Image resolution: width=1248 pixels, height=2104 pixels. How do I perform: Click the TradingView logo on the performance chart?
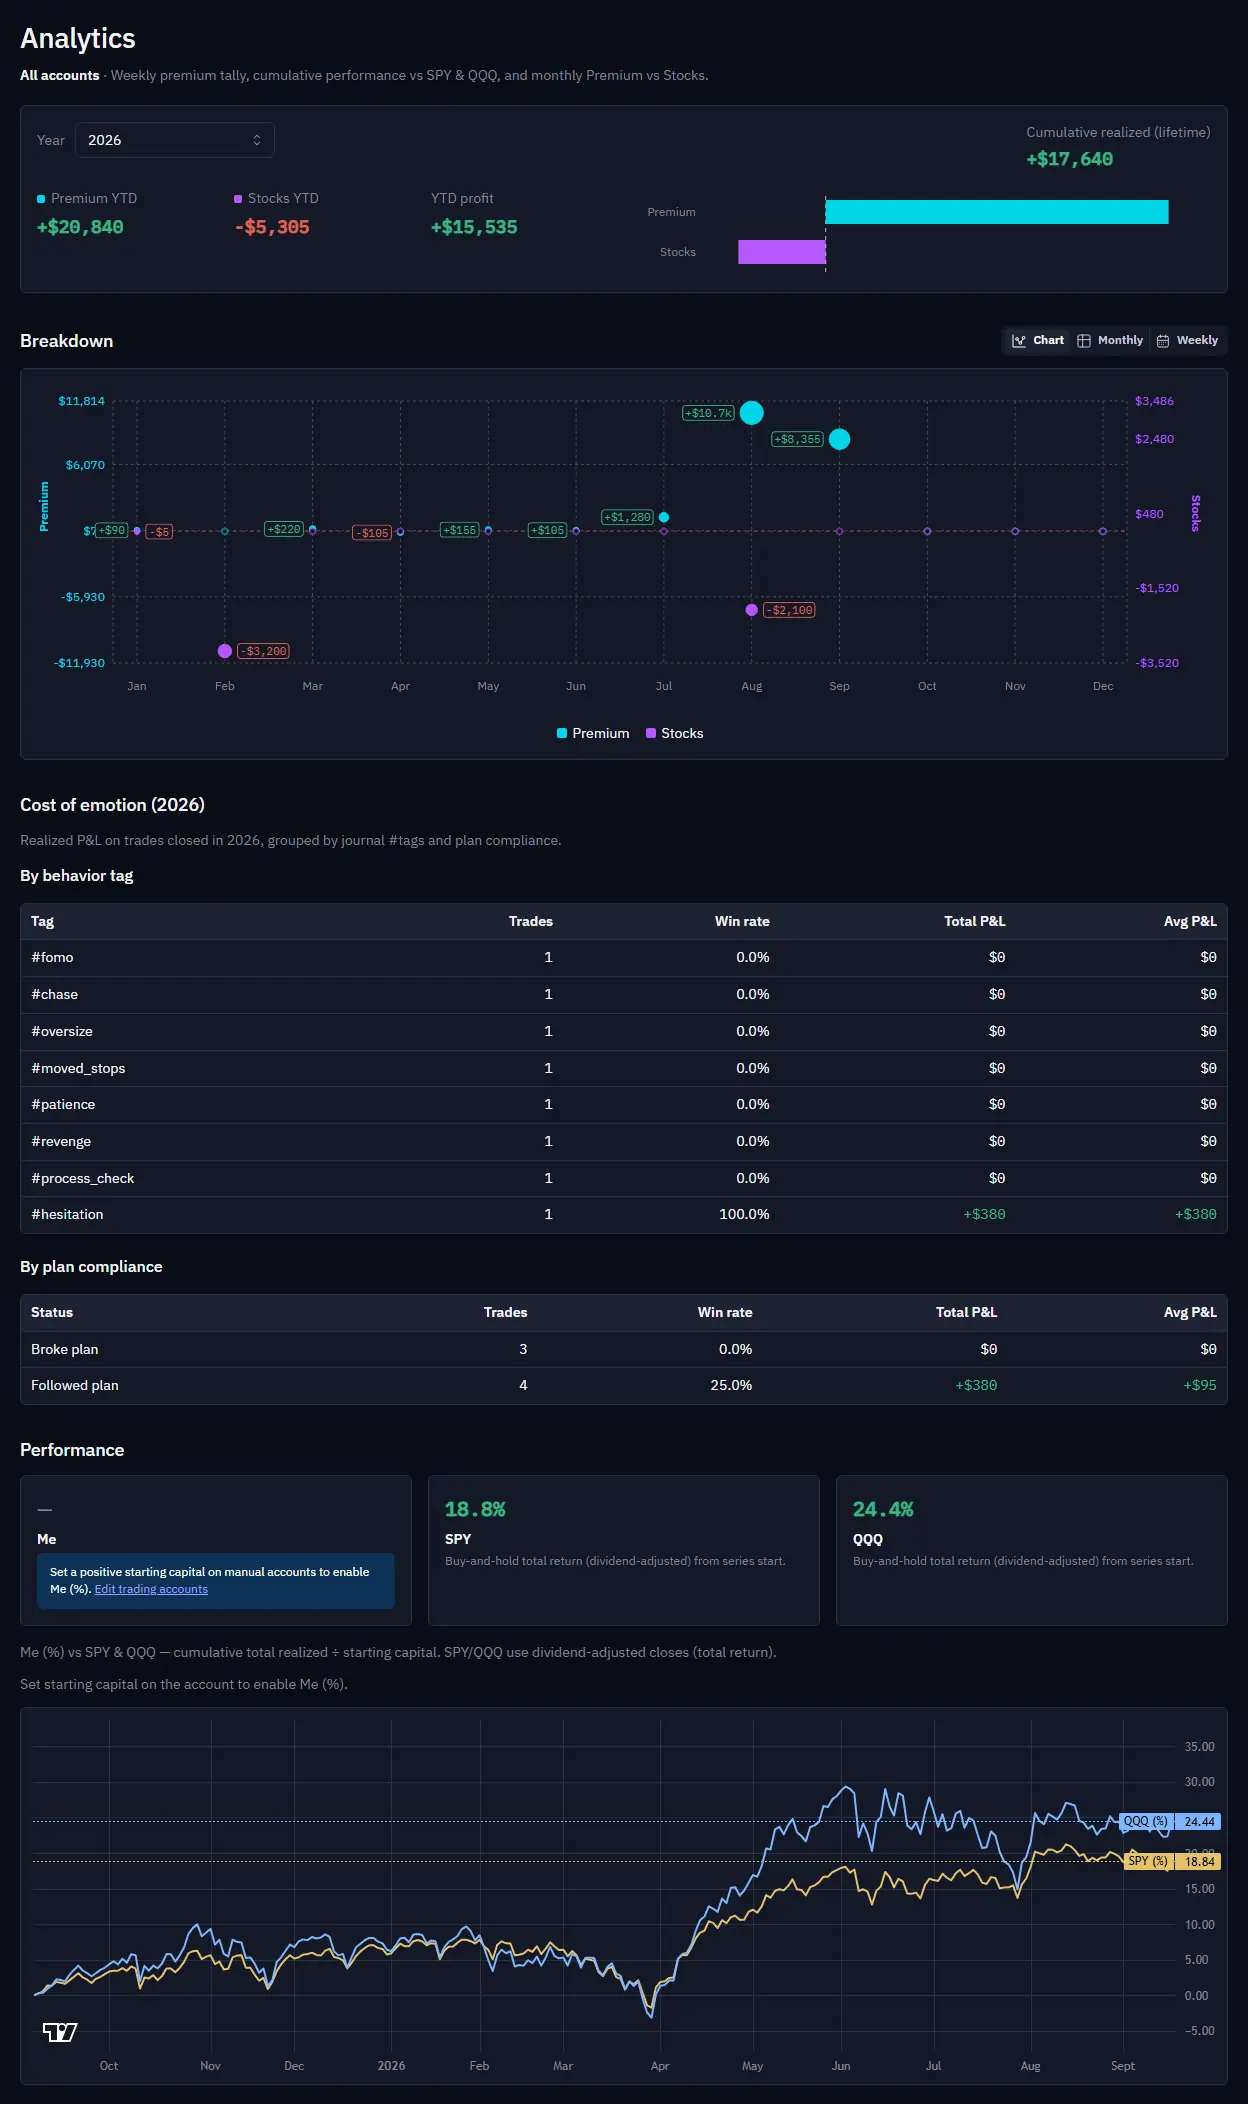pos(60,2032)
